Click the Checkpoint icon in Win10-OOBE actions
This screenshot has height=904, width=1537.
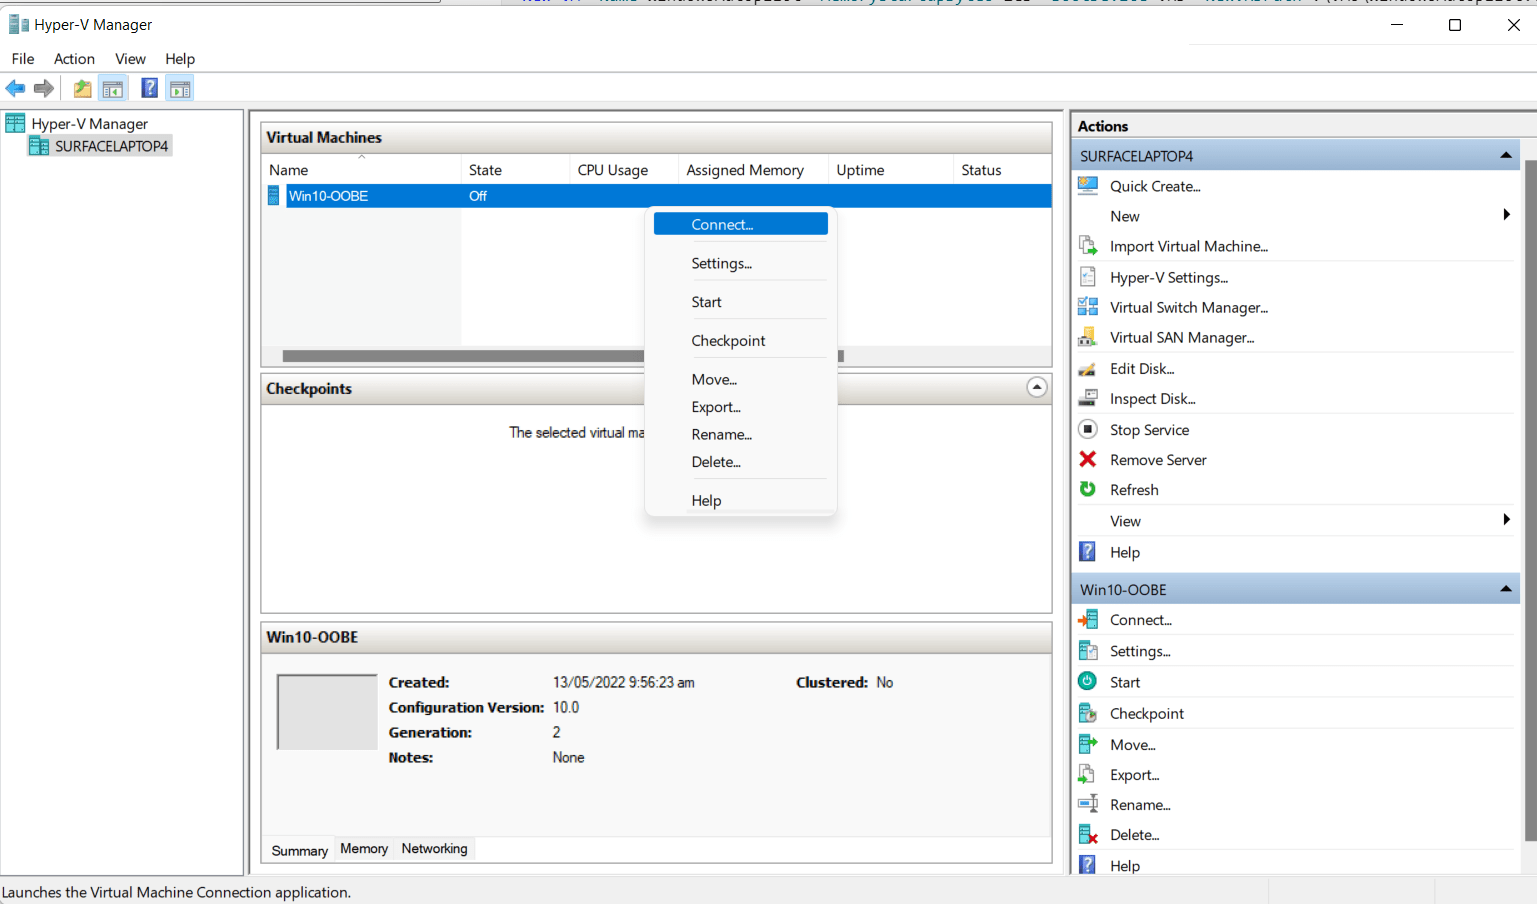1088,713
